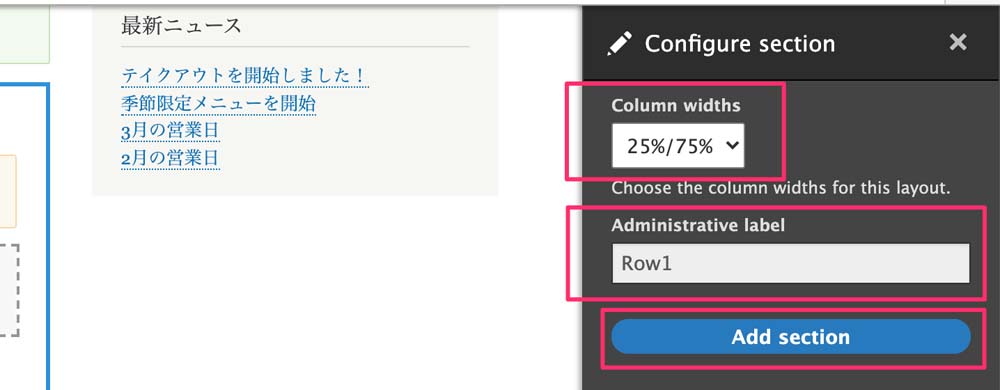Click the 最新ニュース block heading
This screenshot has height=390, width=1000.
click(x=181, y=26)
